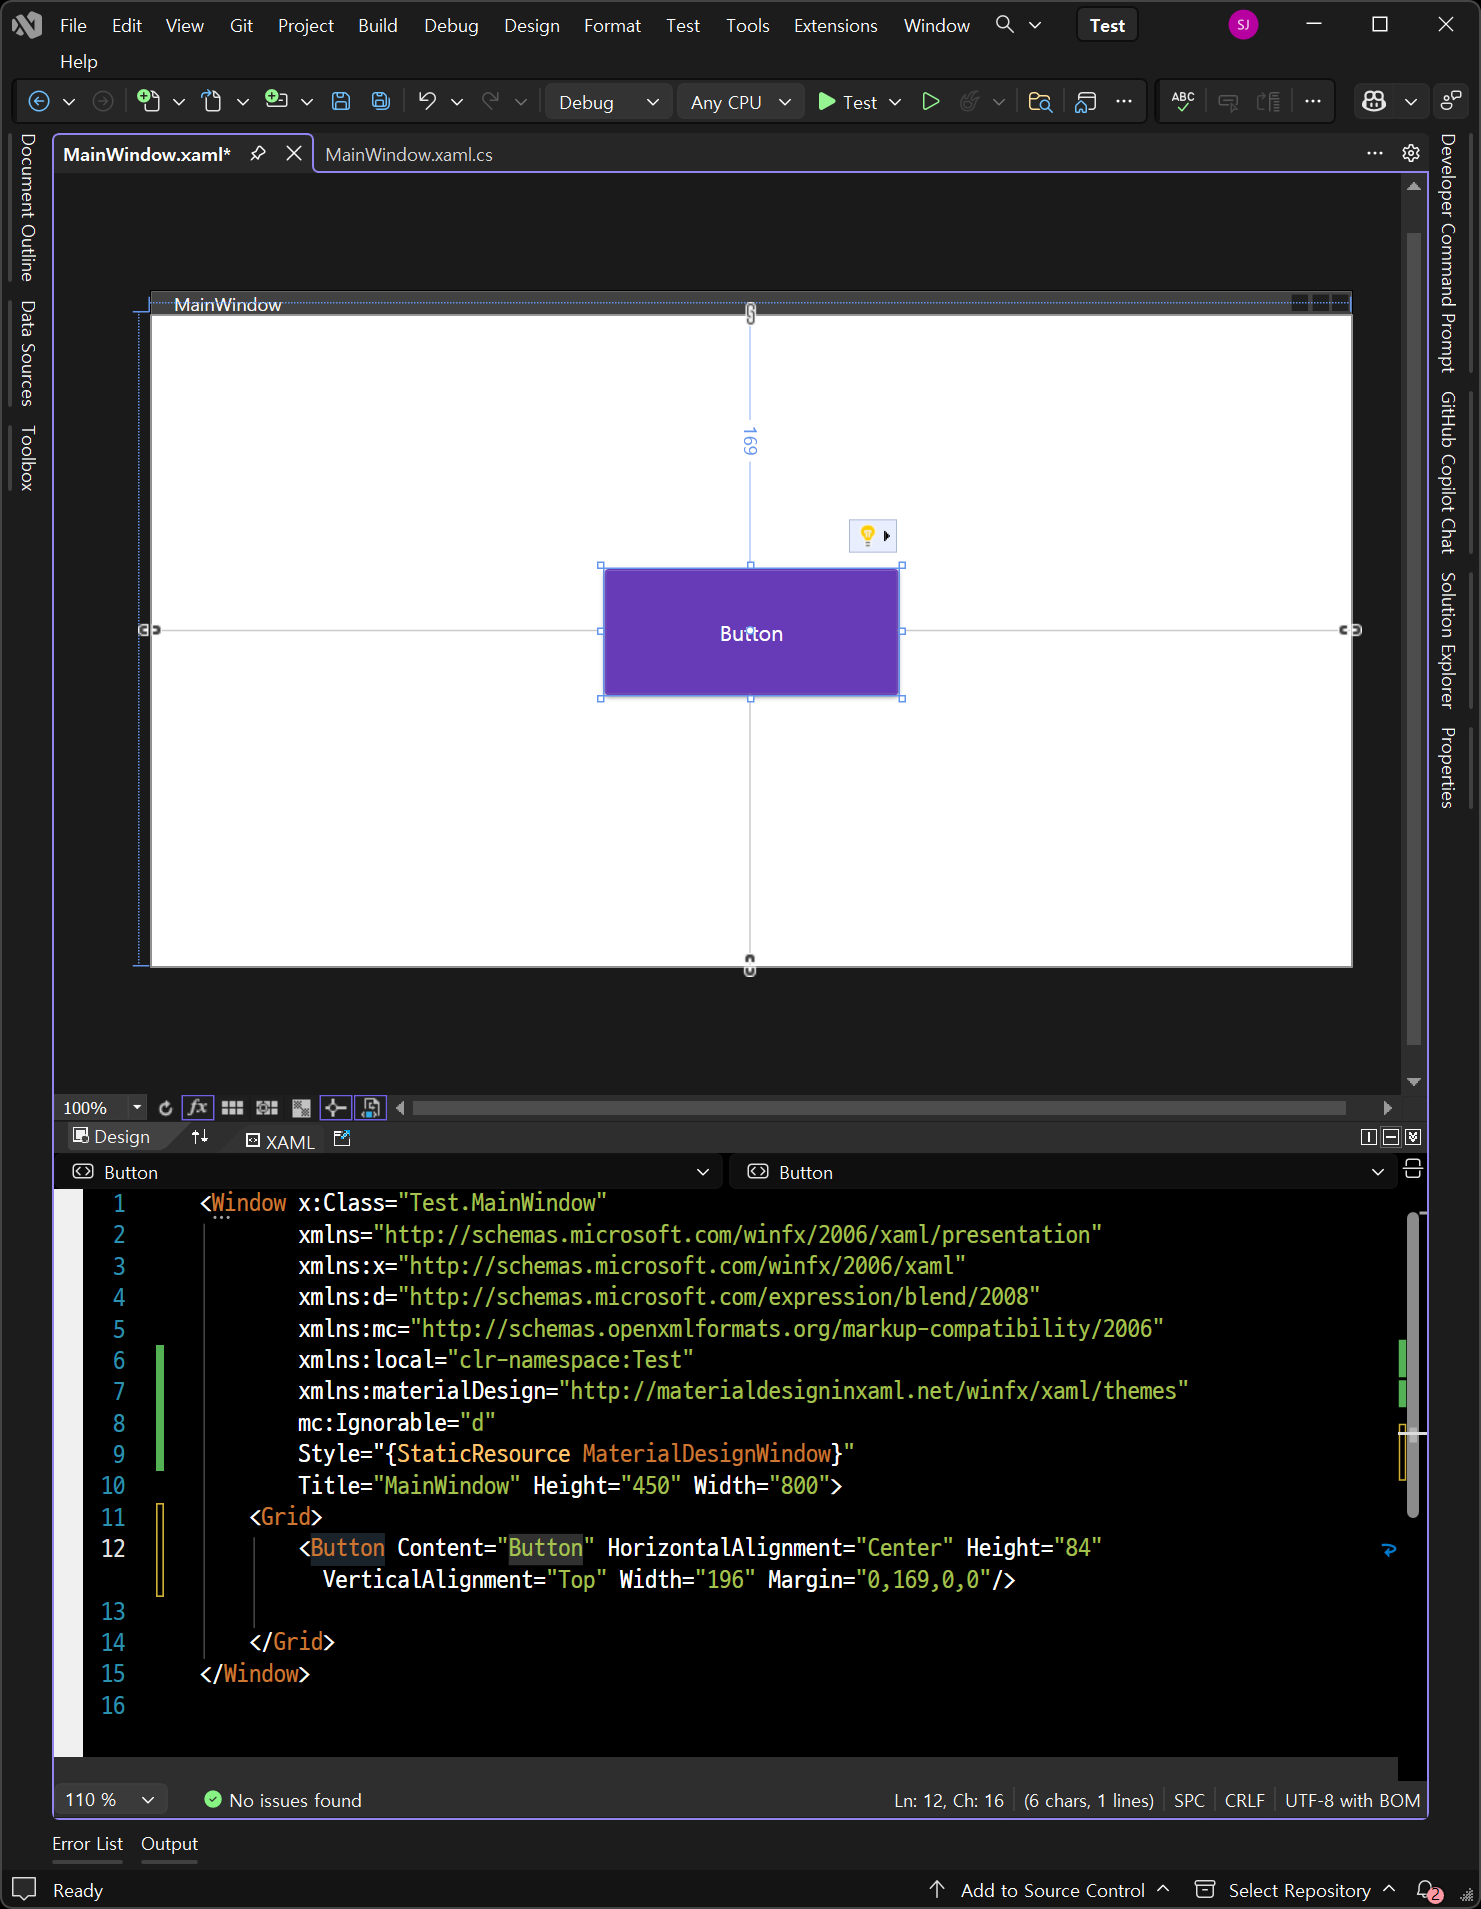Open GitHub Copilot icon in toolbar
The image size is (1481, 1909).
point(1374,101)
